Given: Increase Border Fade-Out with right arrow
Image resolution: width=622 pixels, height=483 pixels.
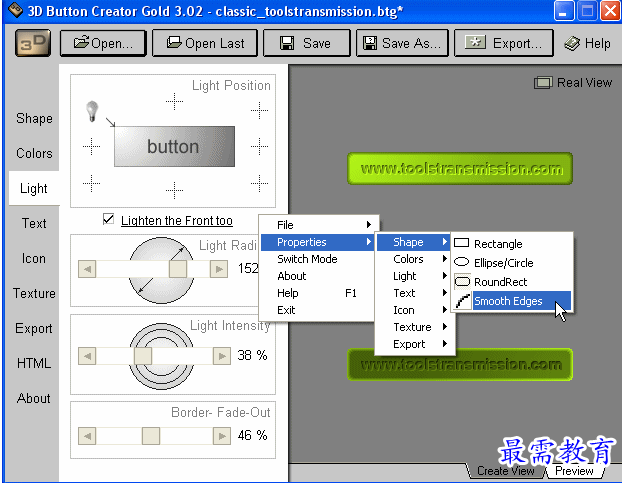Looking at the screenshot, I should 222,436.
